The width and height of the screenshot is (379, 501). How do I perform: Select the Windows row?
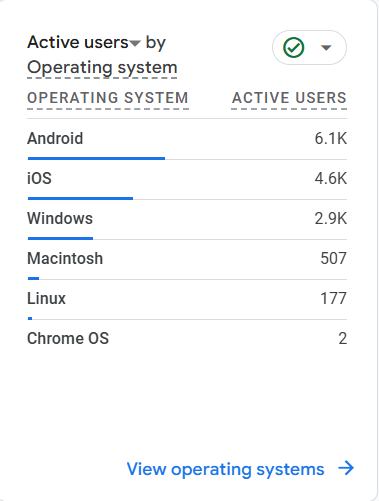[x=187, y=220]
